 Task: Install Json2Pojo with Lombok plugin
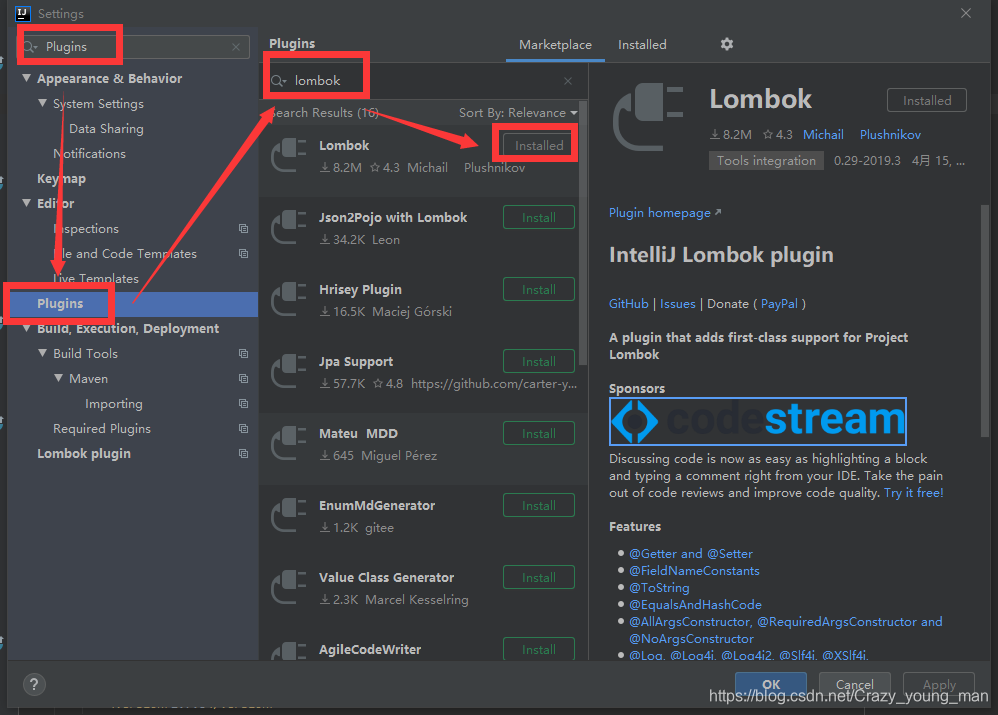coord(538,218)
